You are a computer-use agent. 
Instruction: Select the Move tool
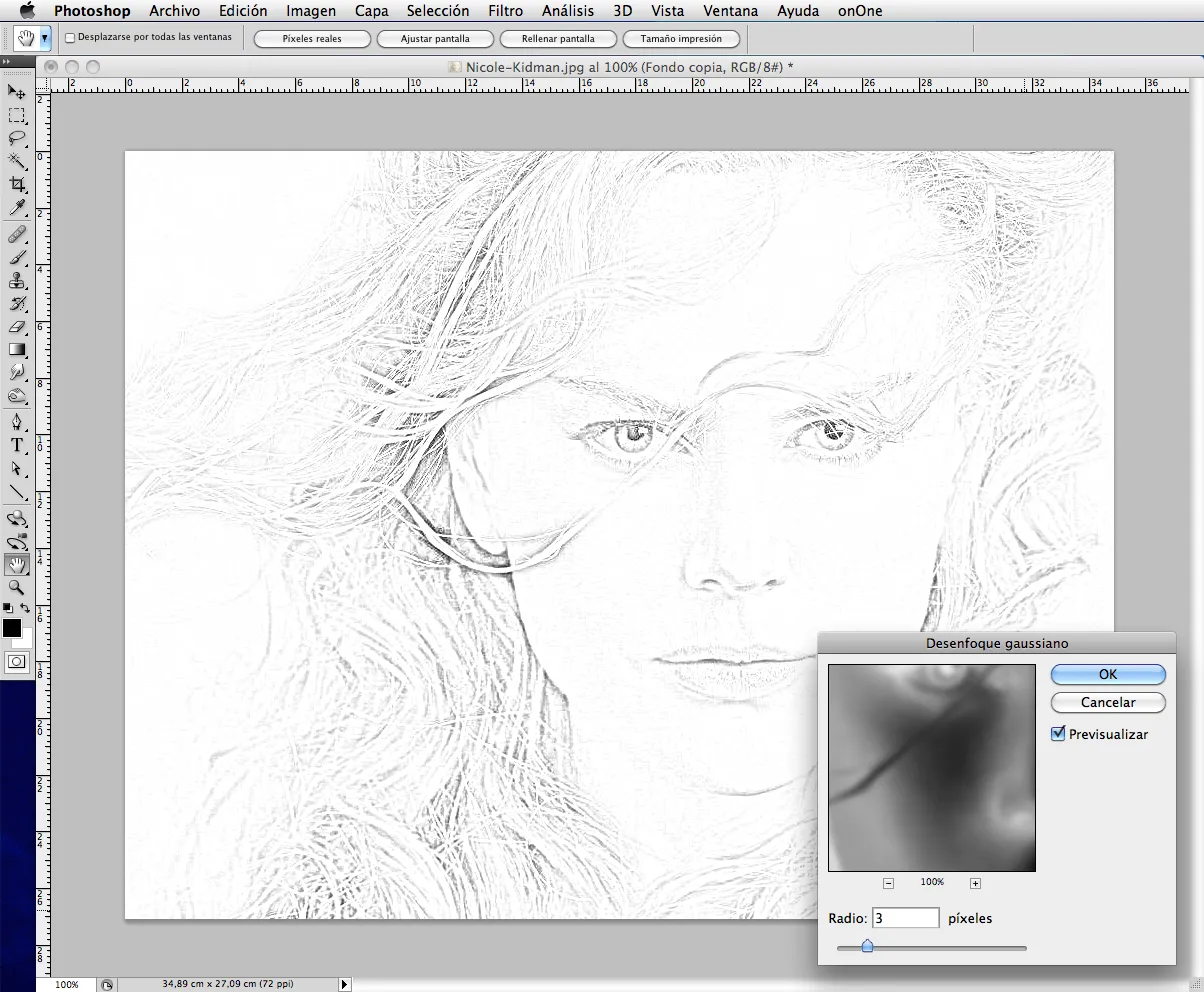coord(17,92)
